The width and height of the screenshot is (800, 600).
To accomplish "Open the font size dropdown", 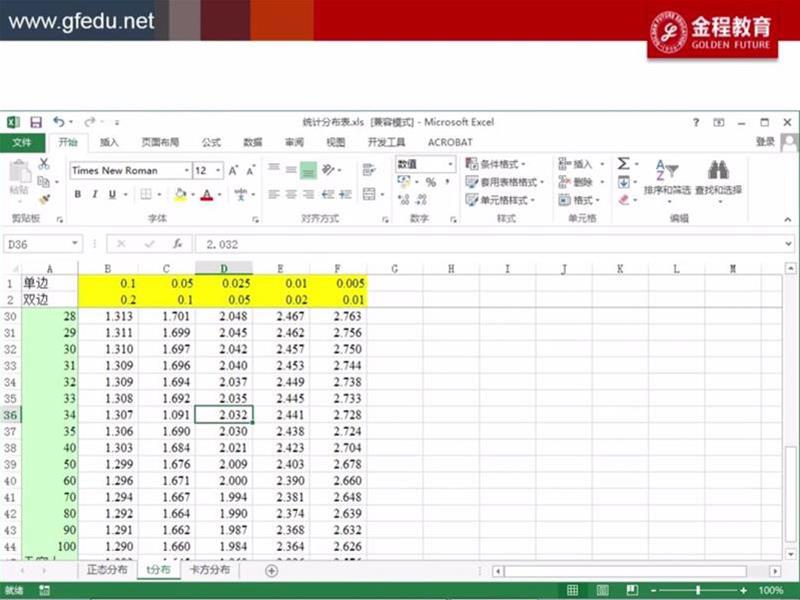I will pyautogui.click(x=217, y=171).
